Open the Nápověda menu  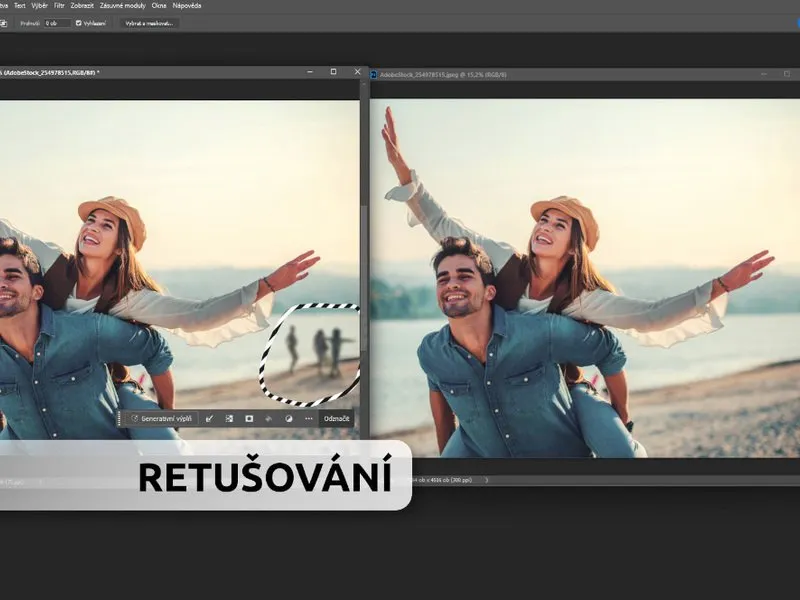pyautogui.click(x=187, y=6)
